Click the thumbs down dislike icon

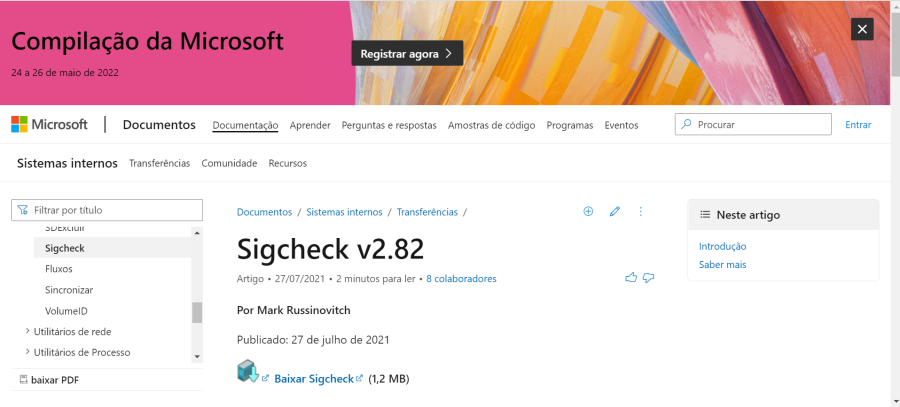[649, 278]
